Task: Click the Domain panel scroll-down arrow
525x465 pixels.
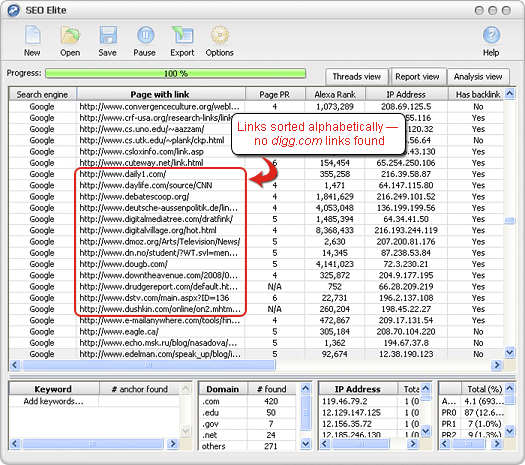Action: pyautogui.click(x=306, y=444)
